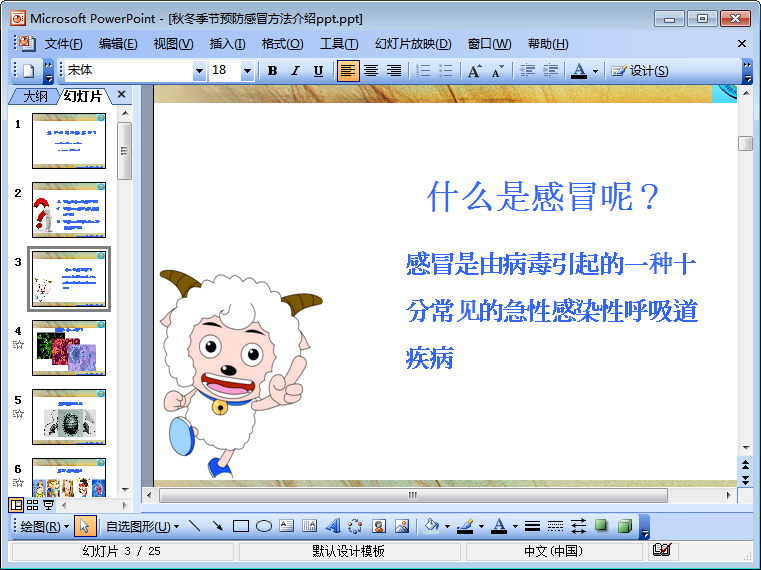Open the font size dropdown 18

(x=247, y=71)
